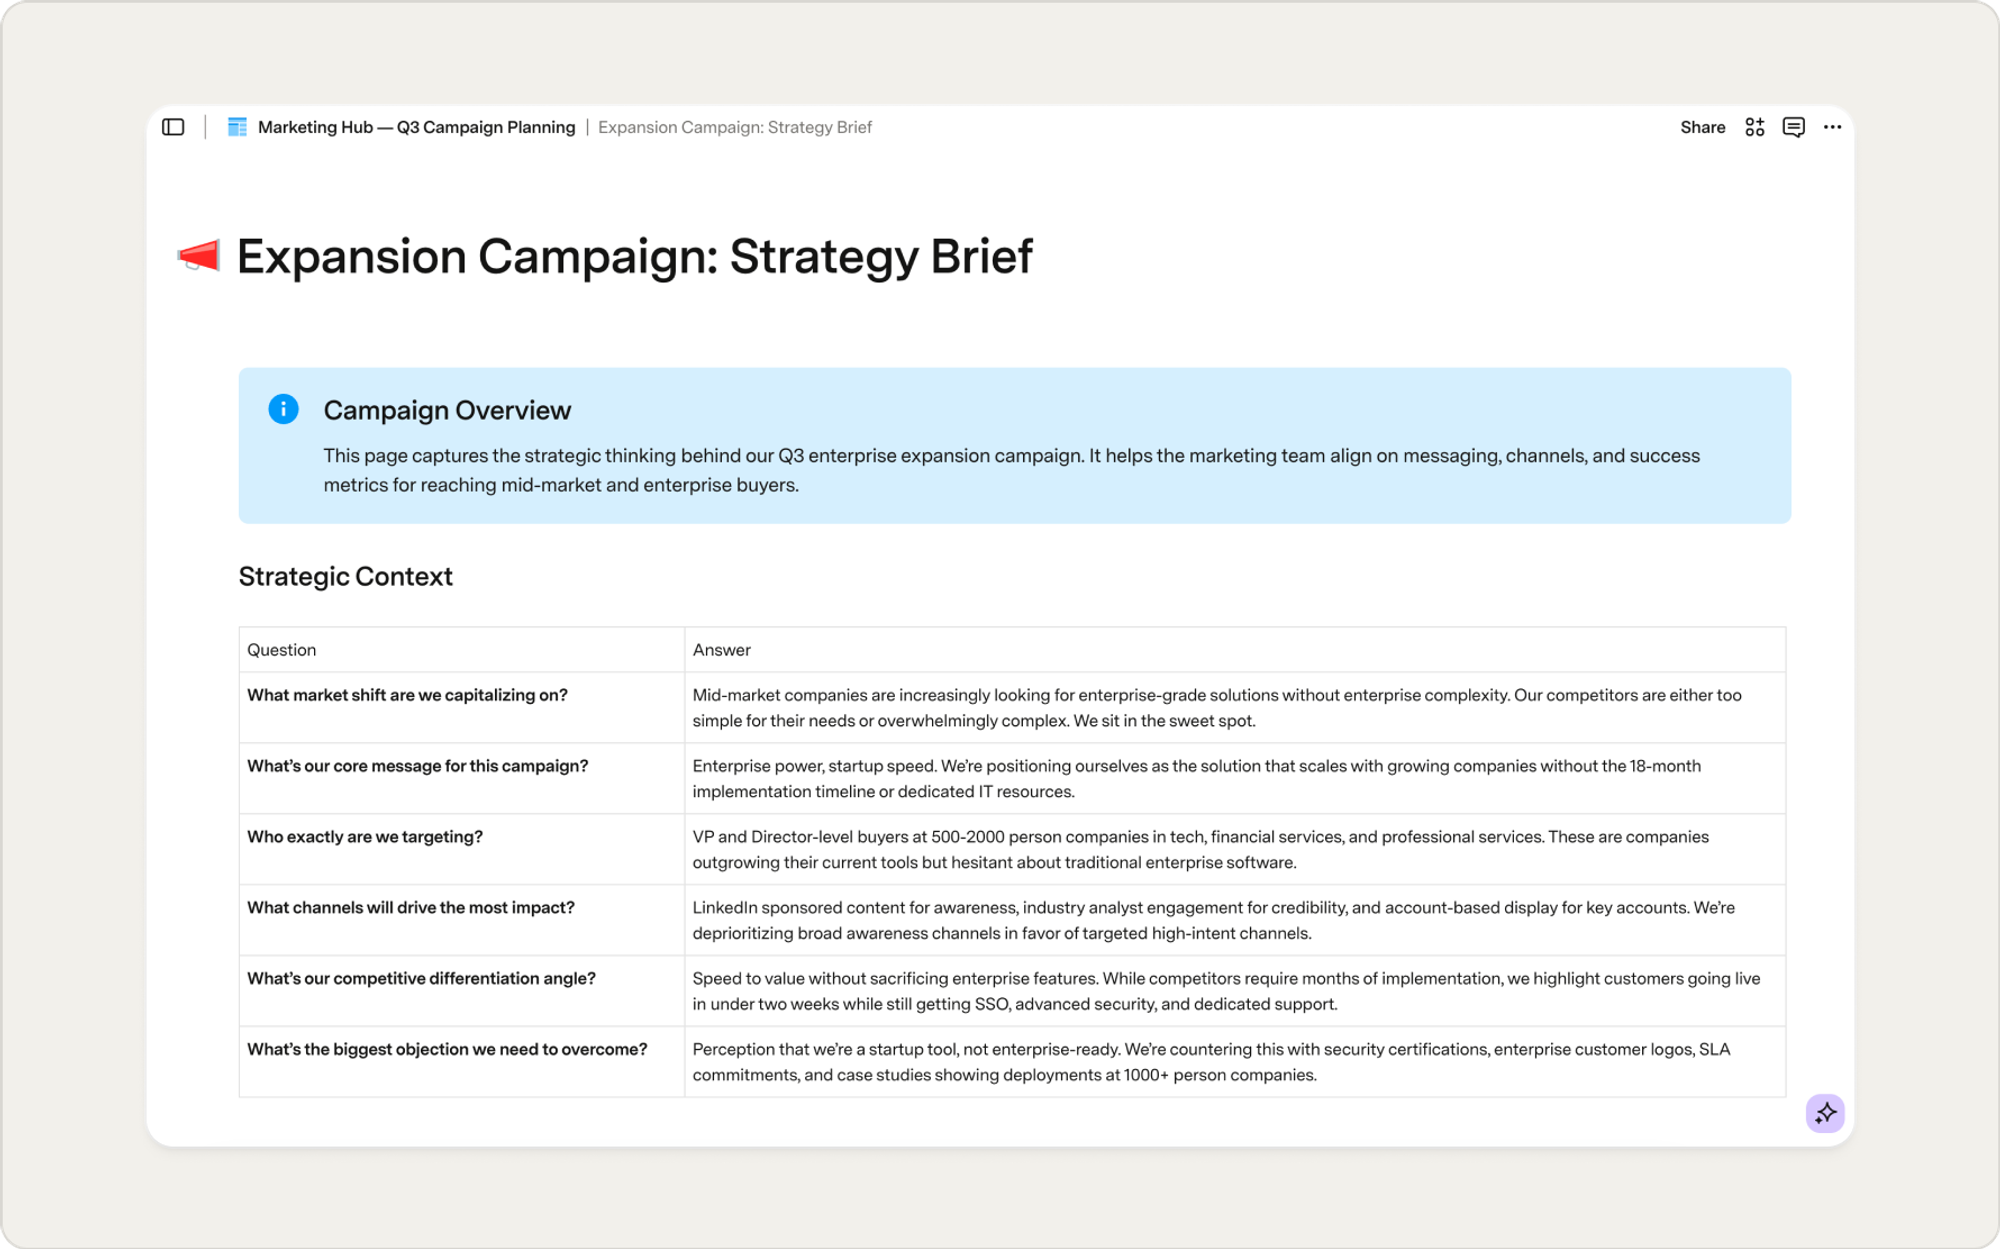The image size is (2000, 1249).
Task: Click the blue info icon in callout
Action: (283, 409)
